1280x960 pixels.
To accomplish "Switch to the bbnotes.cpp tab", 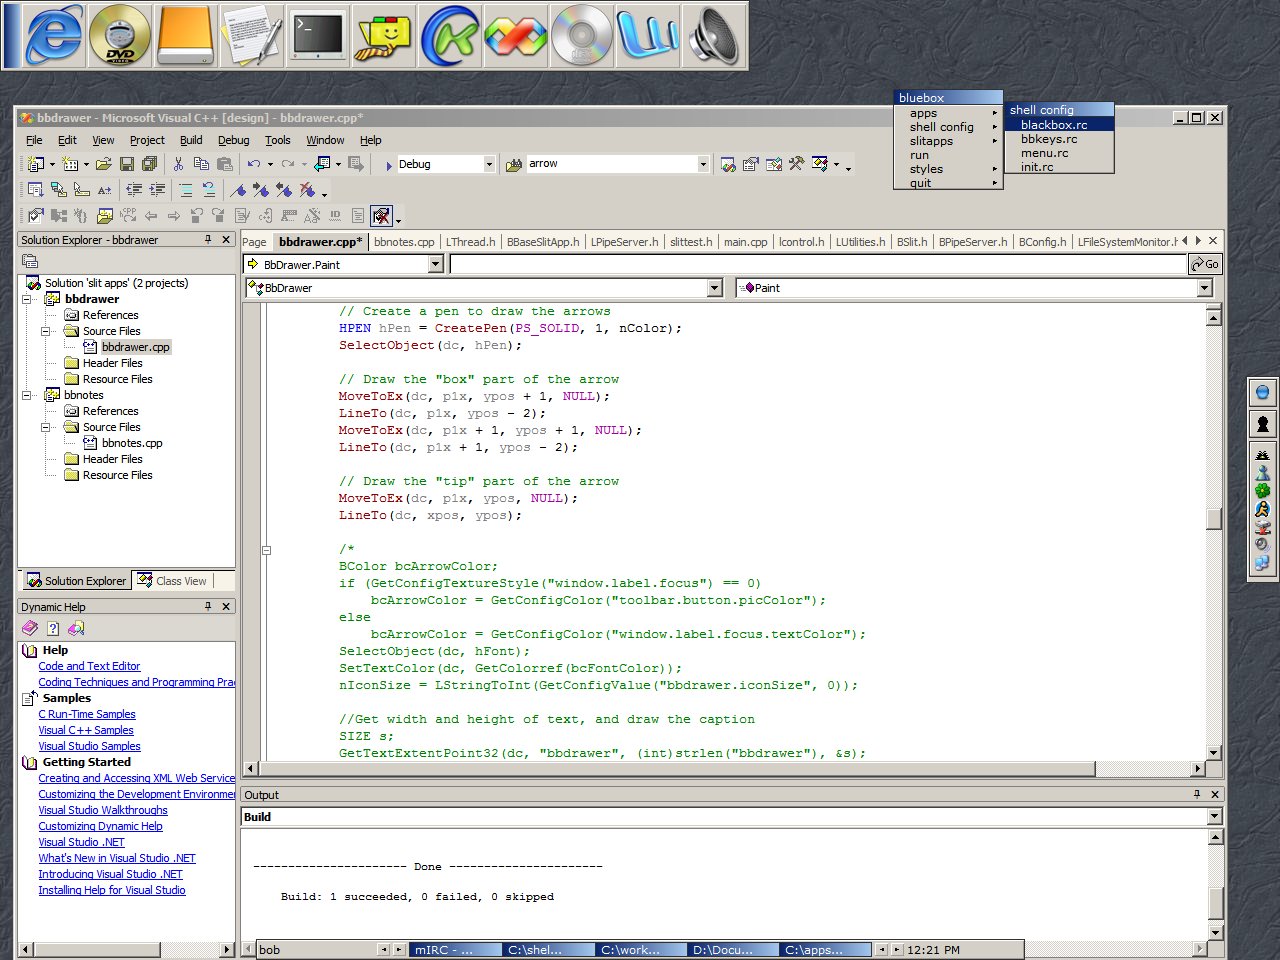I will [x=404, y=242].
